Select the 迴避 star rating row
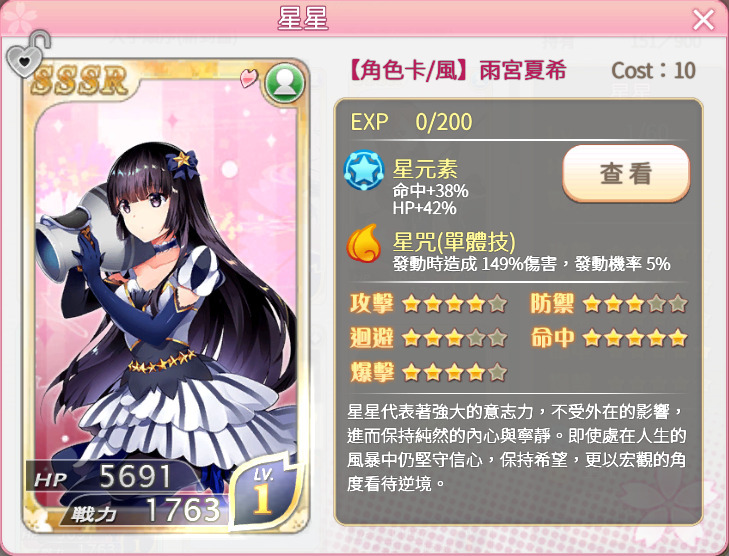 pyautogui.click(x=428, y=338)
